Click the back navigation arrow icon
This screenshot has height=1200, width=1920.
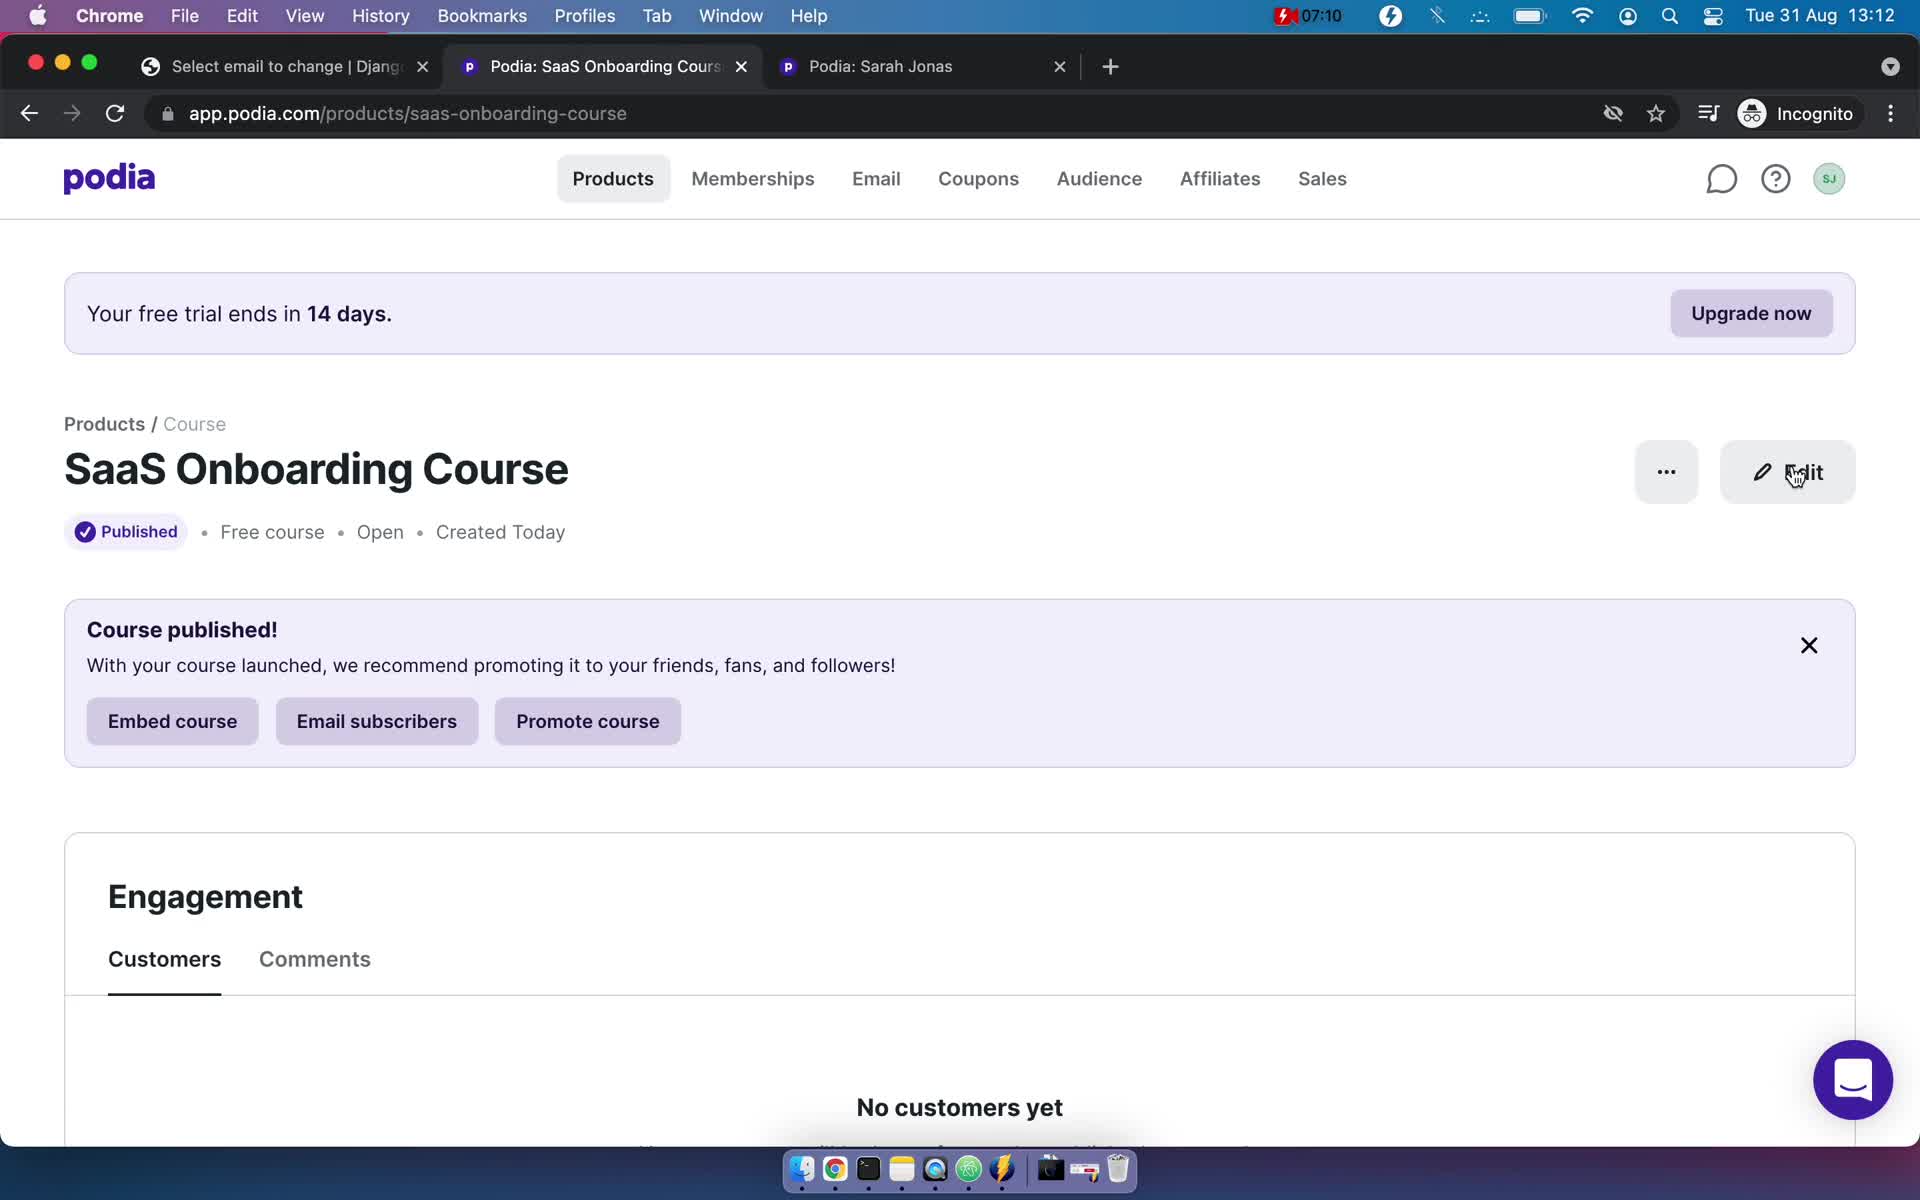tap(30, 113)
